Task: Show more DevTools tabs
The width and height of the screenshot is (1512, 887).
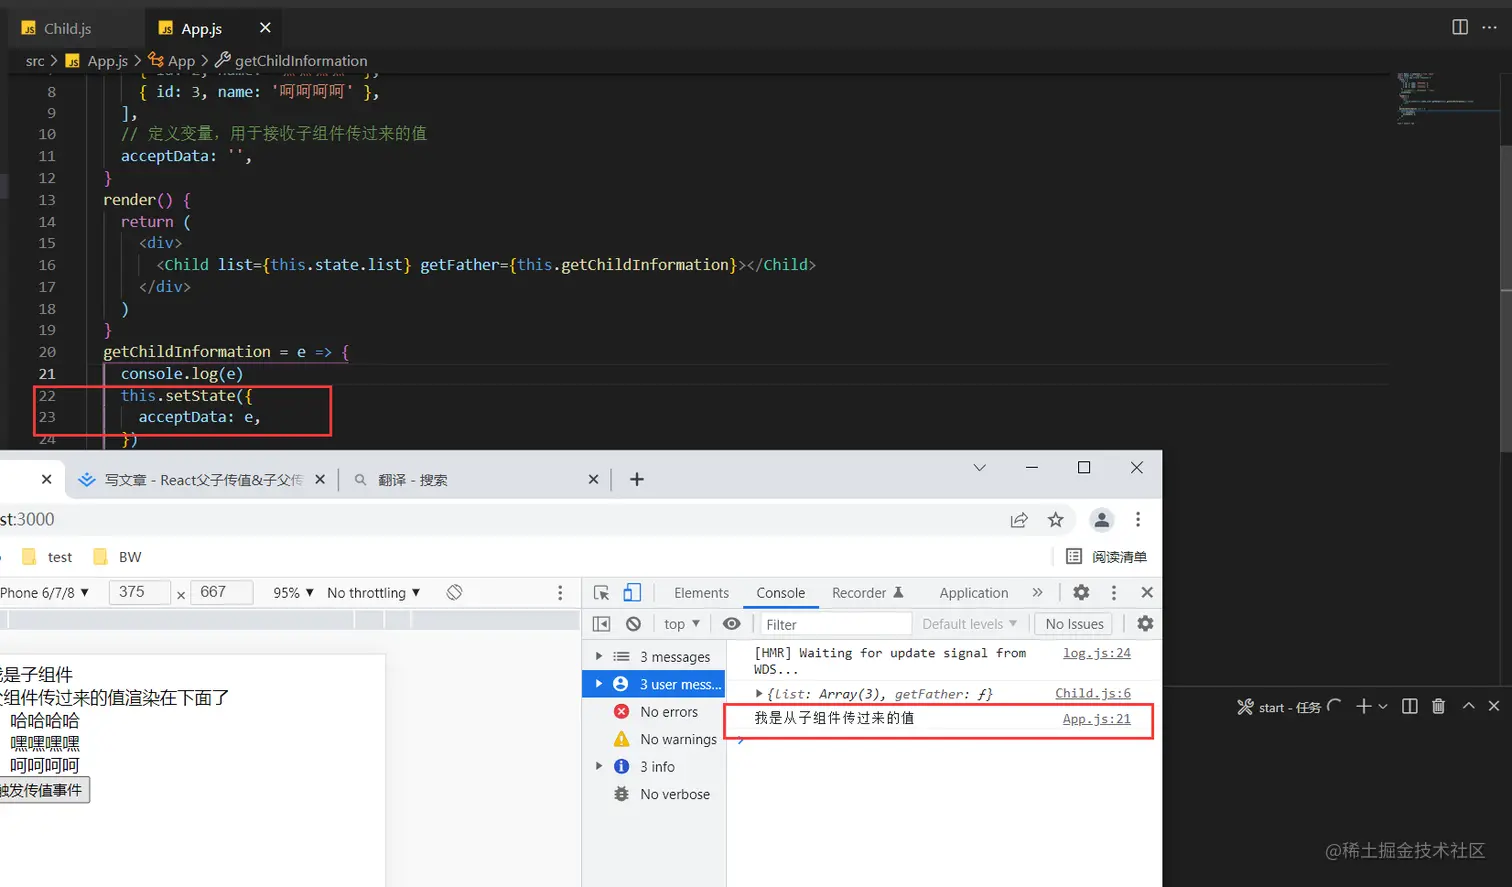Action: click(x=1038, y=593)
